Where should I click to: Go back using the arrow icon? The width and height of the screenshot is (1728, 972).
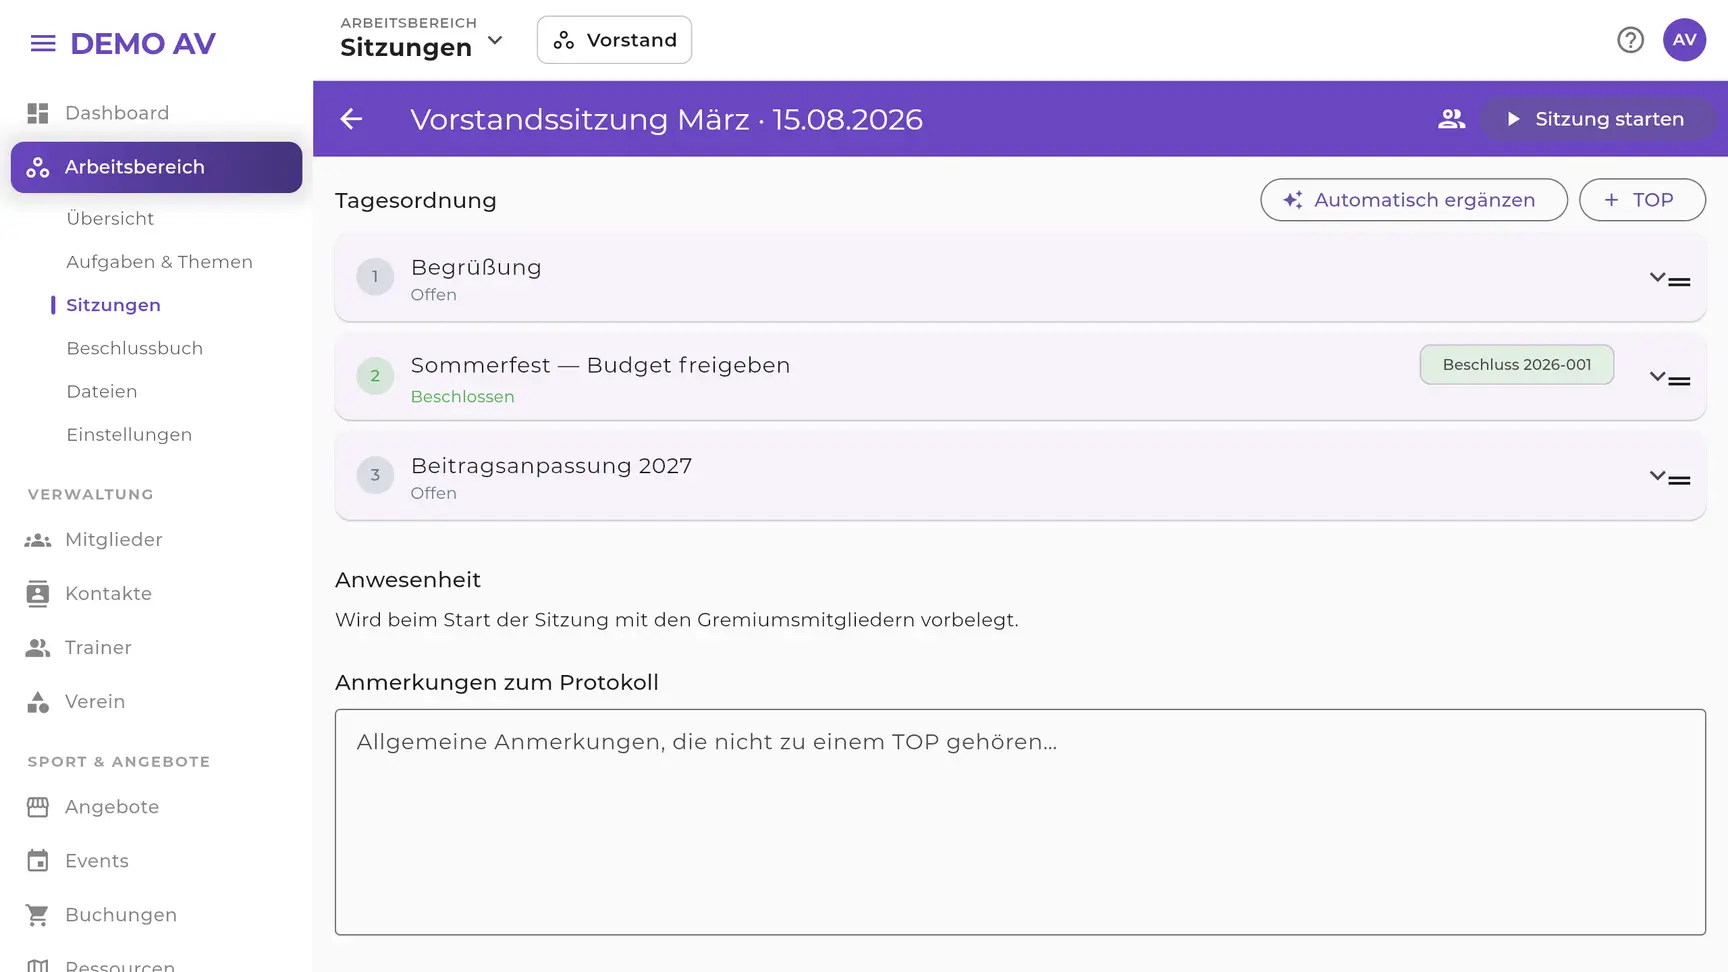351,119
